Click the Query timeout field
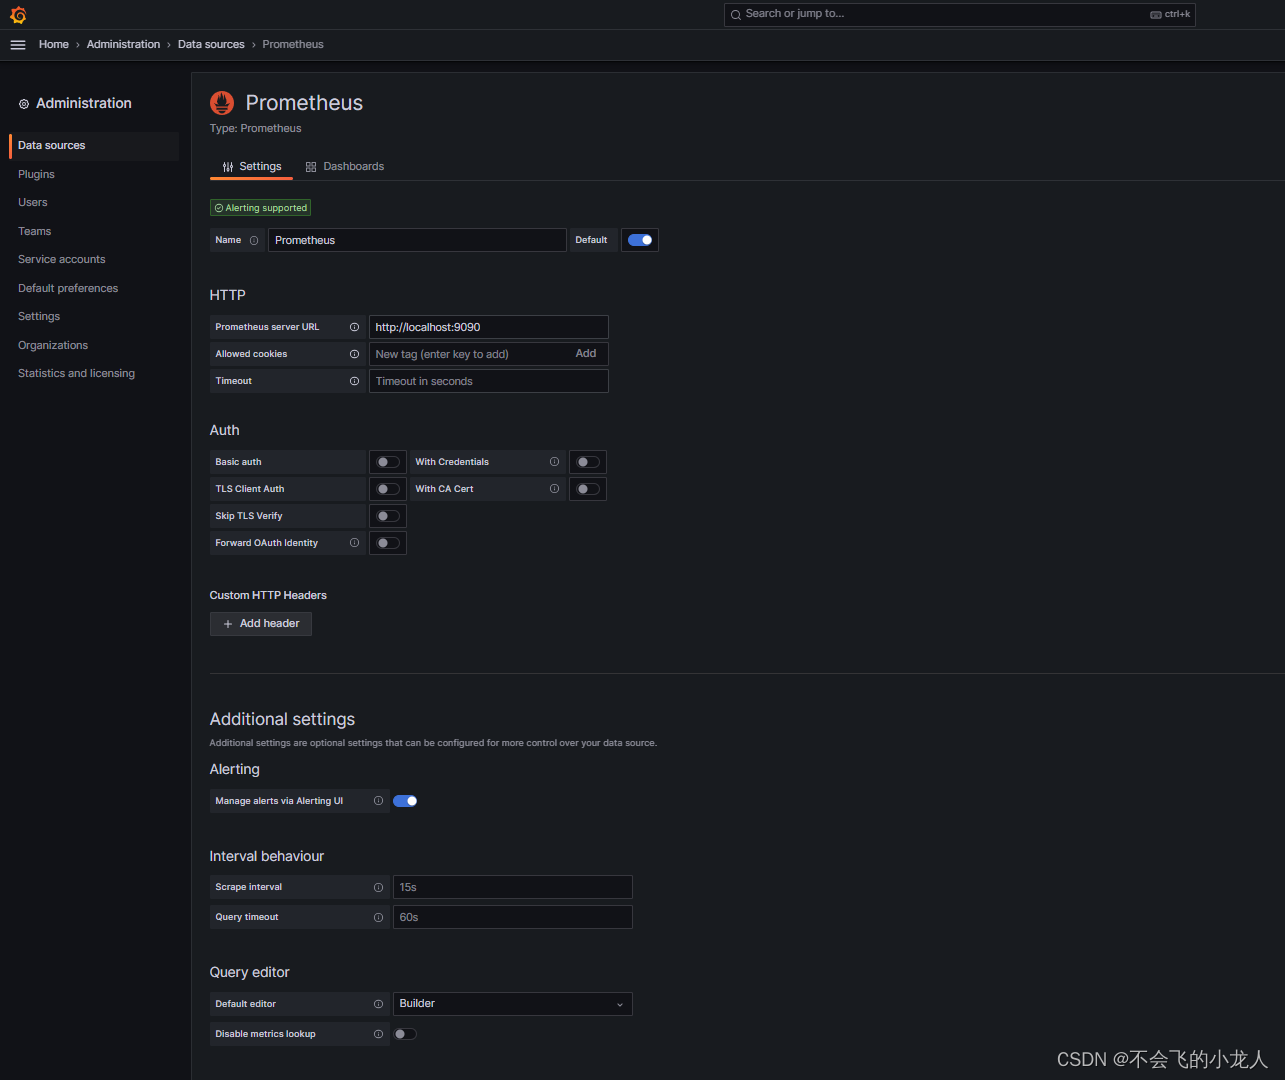1285x1080 pixels. [x=513, y=917]
